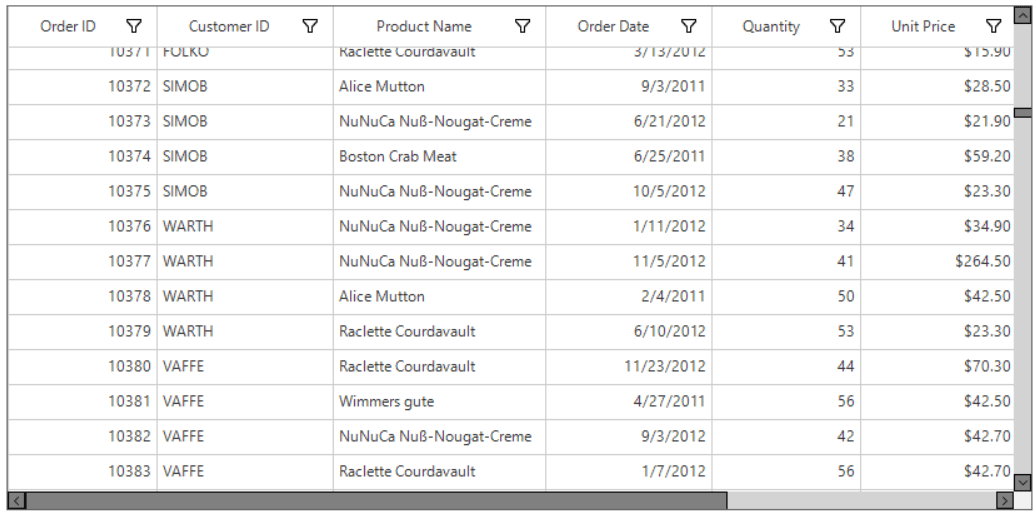Select Raclette Courdavault in row 10379
The width and height of the screenshot is (1036, 515).
pos(439,332)
